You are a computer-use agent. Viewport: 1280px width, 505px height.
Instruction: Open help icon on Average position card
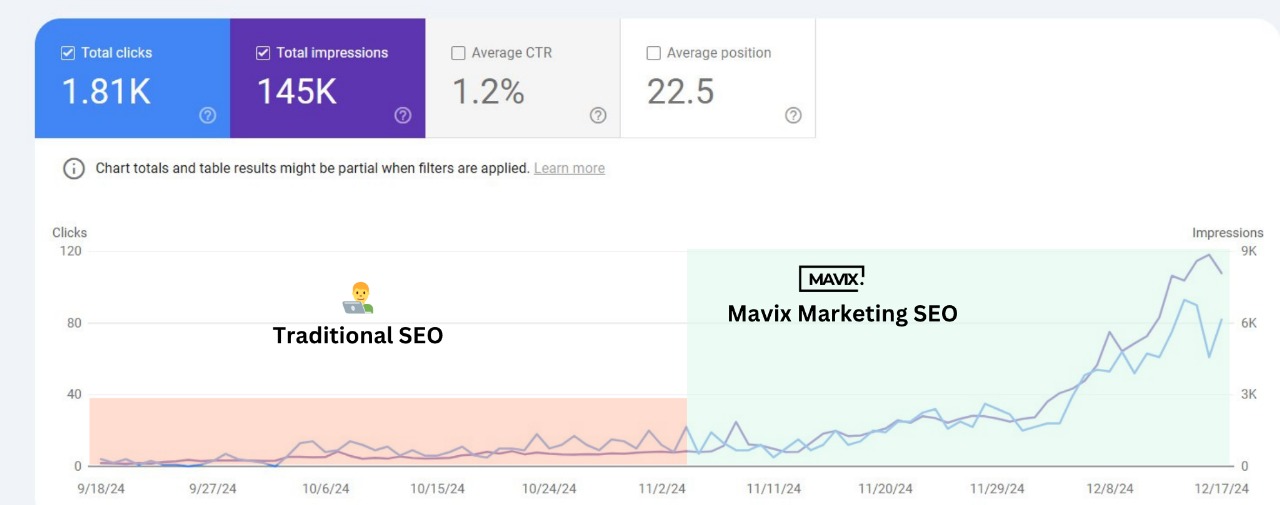click(793, 115)
